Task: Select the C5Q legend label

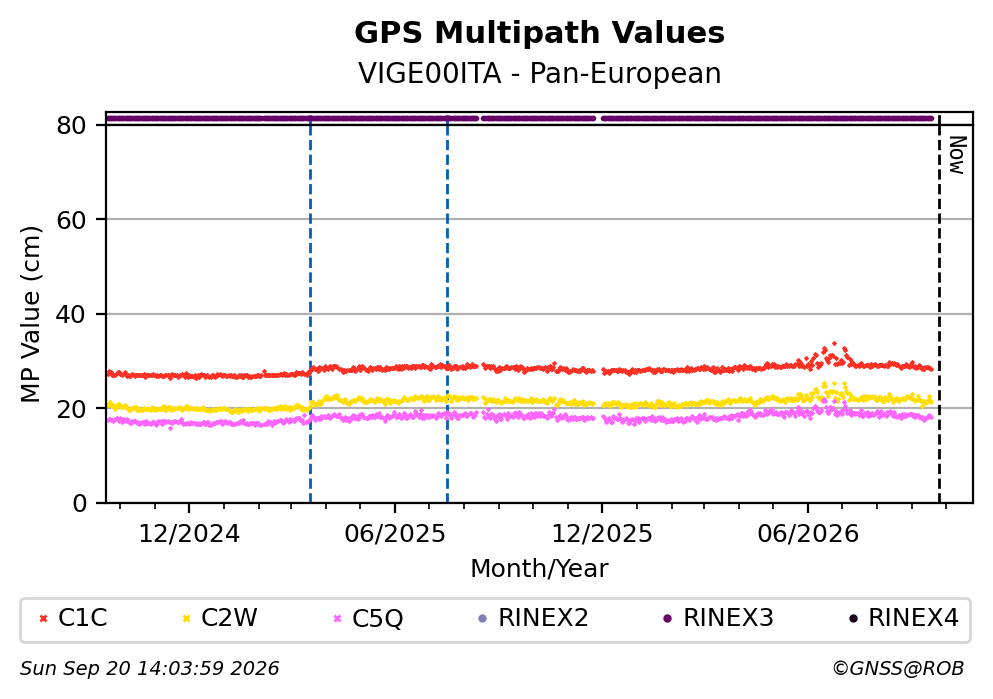Action: tap(377, 619)
